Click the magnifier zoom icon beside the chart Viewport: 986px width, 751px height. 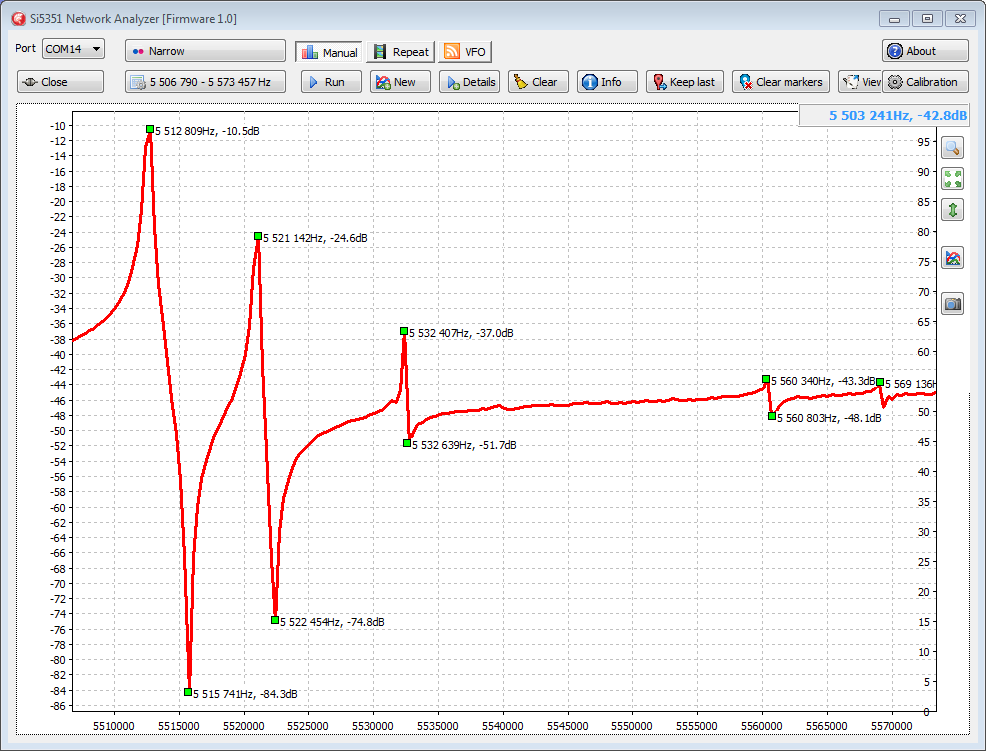pyautogui.click(x=953, y=148)
